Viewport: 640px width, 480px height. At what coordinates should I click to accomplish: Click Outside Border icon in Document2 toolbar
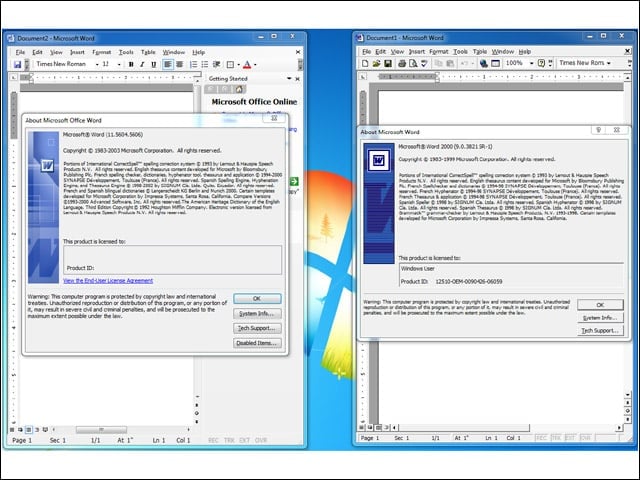pos(231,64)
